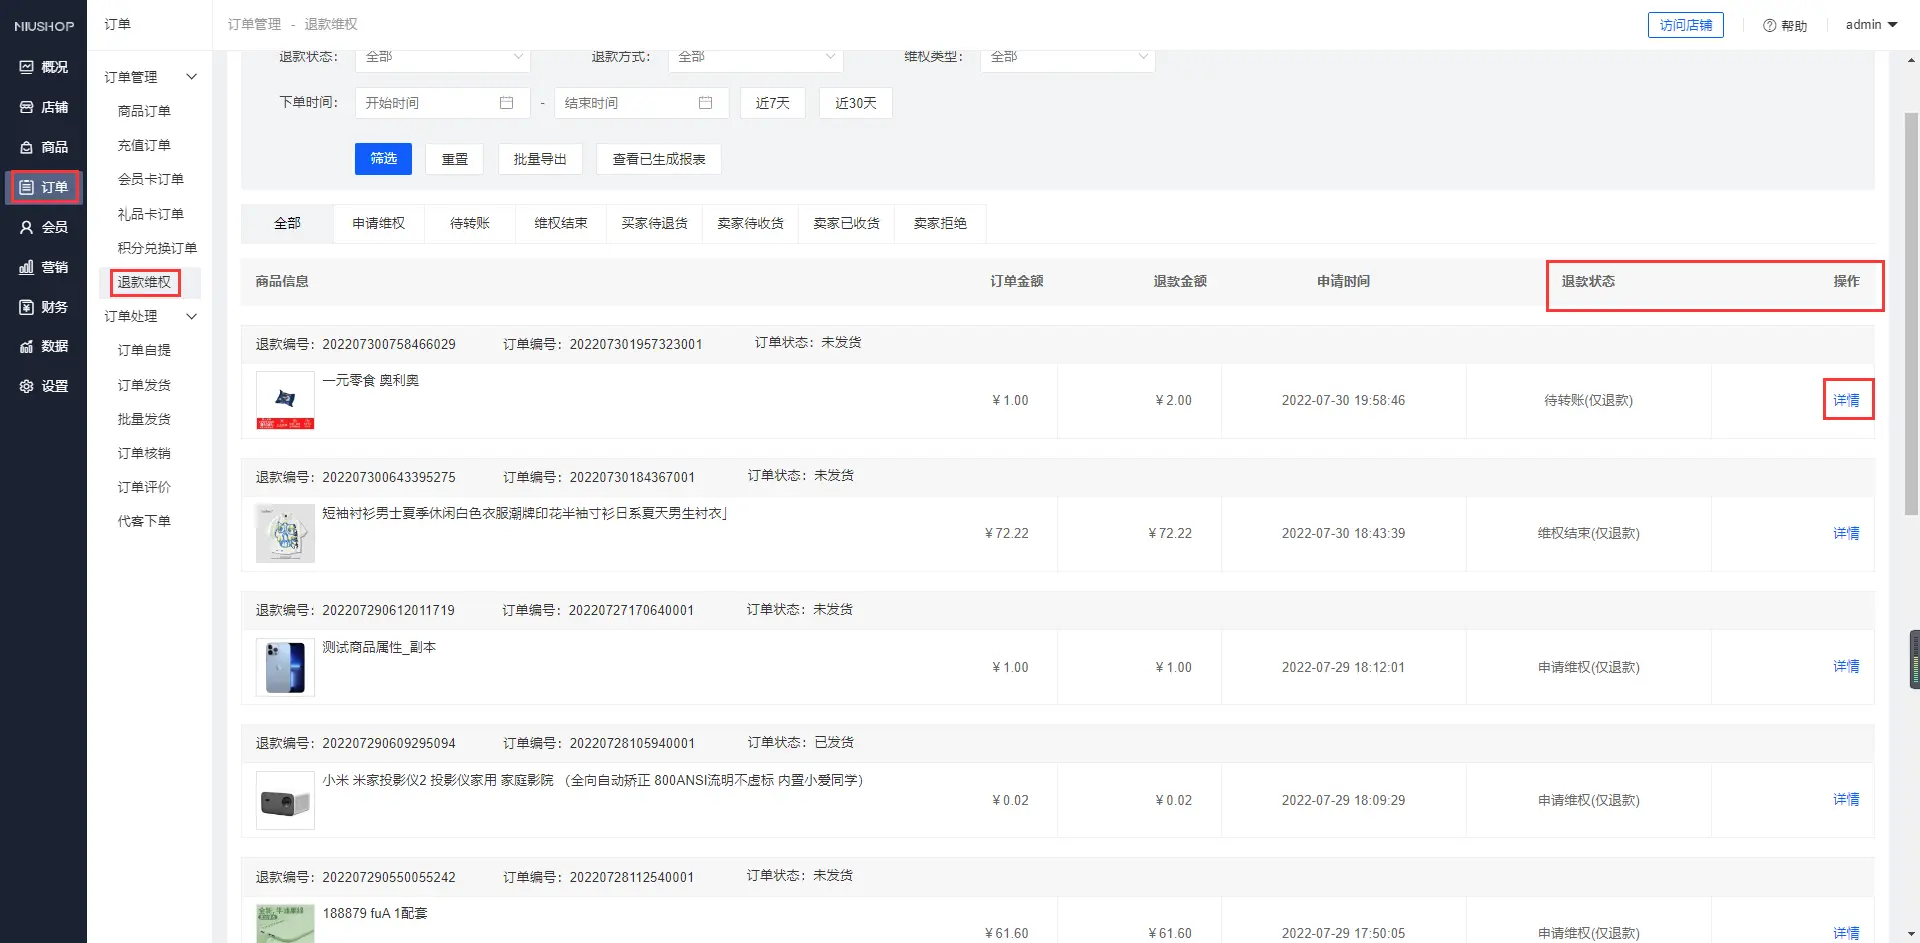Open the 营销 marketing sidebar icon

27,267
